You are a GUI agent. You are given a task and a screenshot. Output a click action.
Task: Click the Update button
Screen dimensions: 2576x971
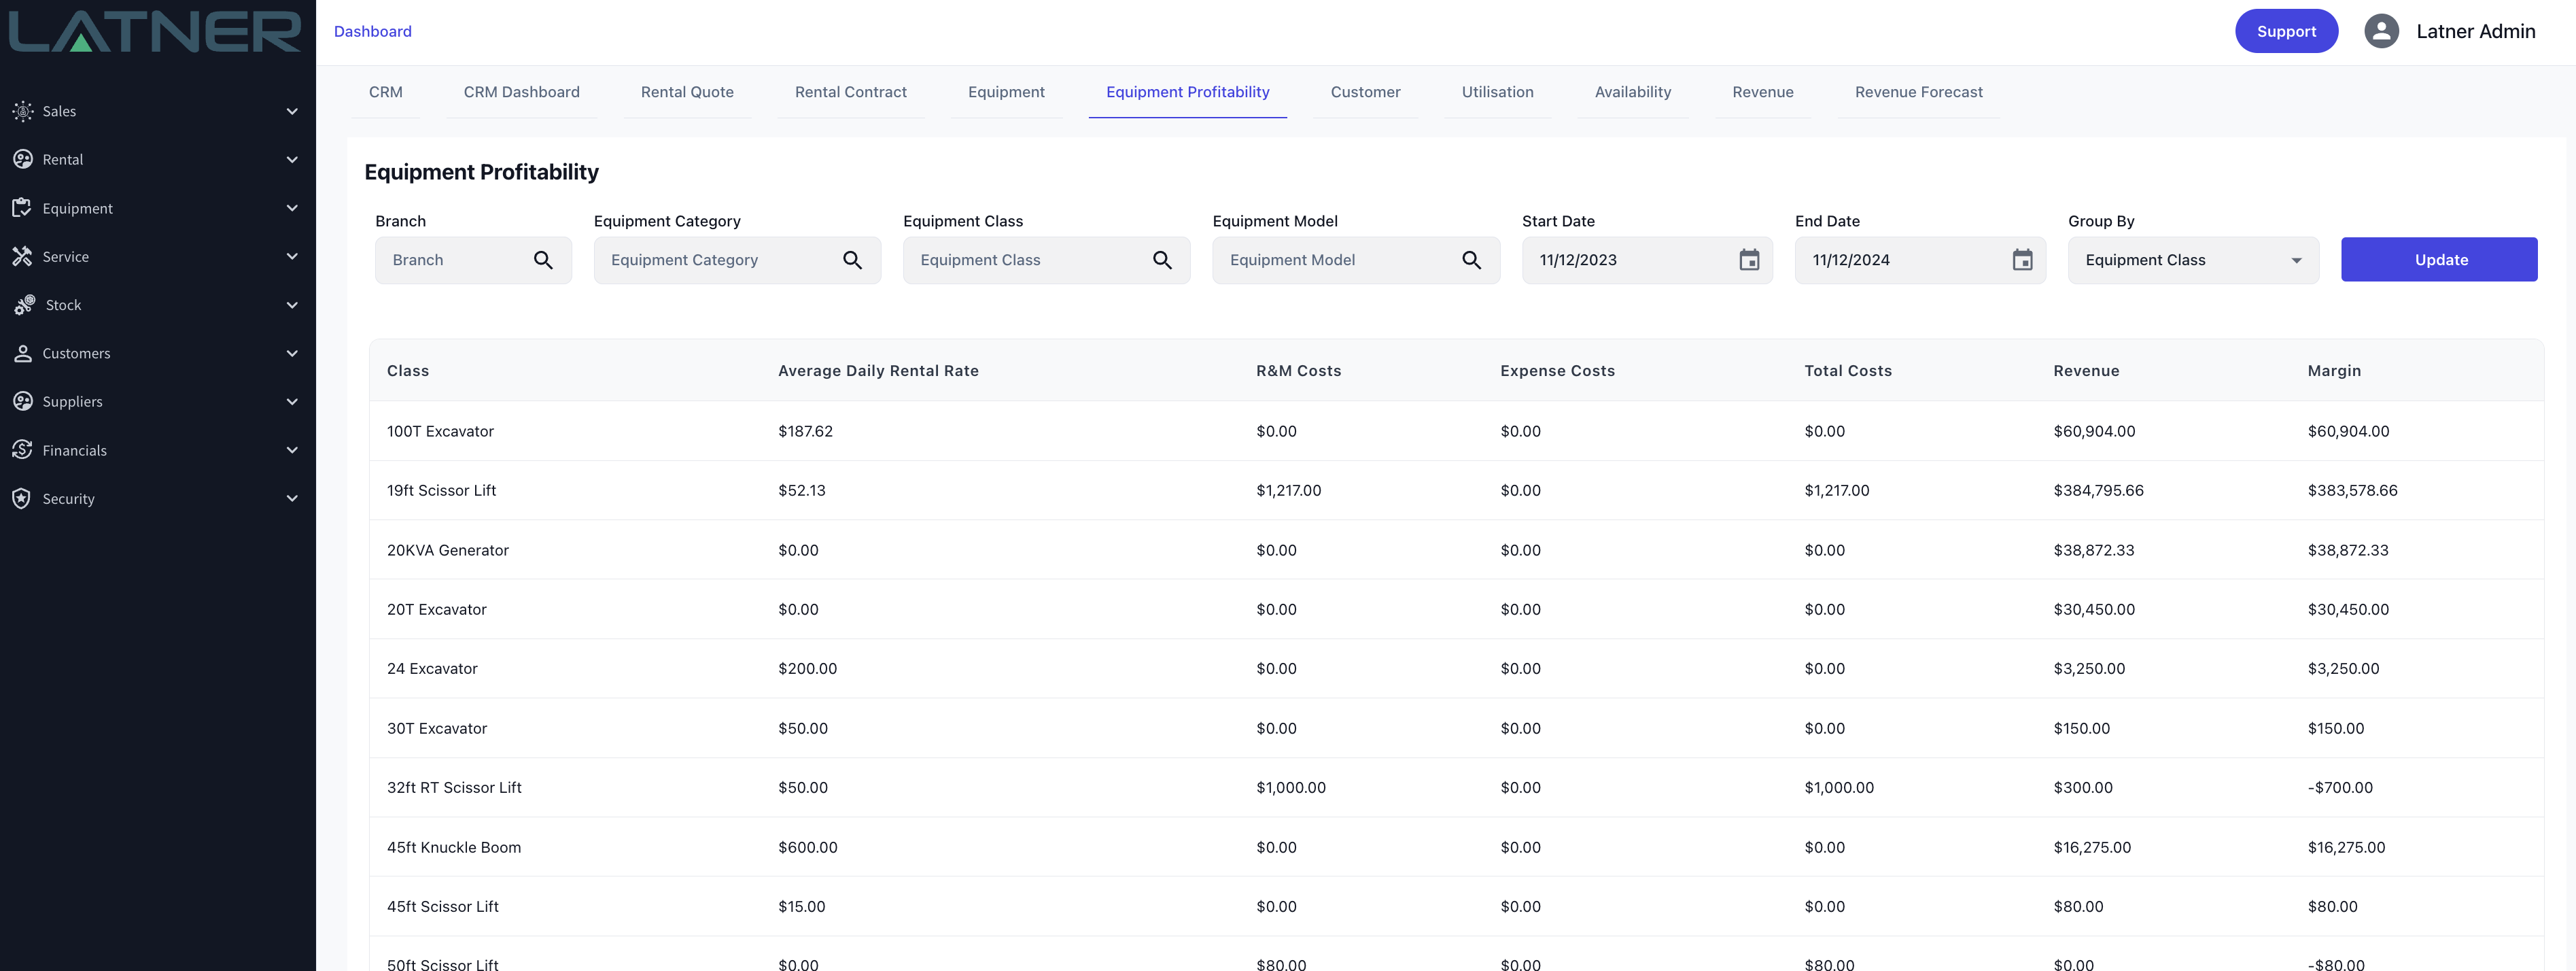(2438, 260)
